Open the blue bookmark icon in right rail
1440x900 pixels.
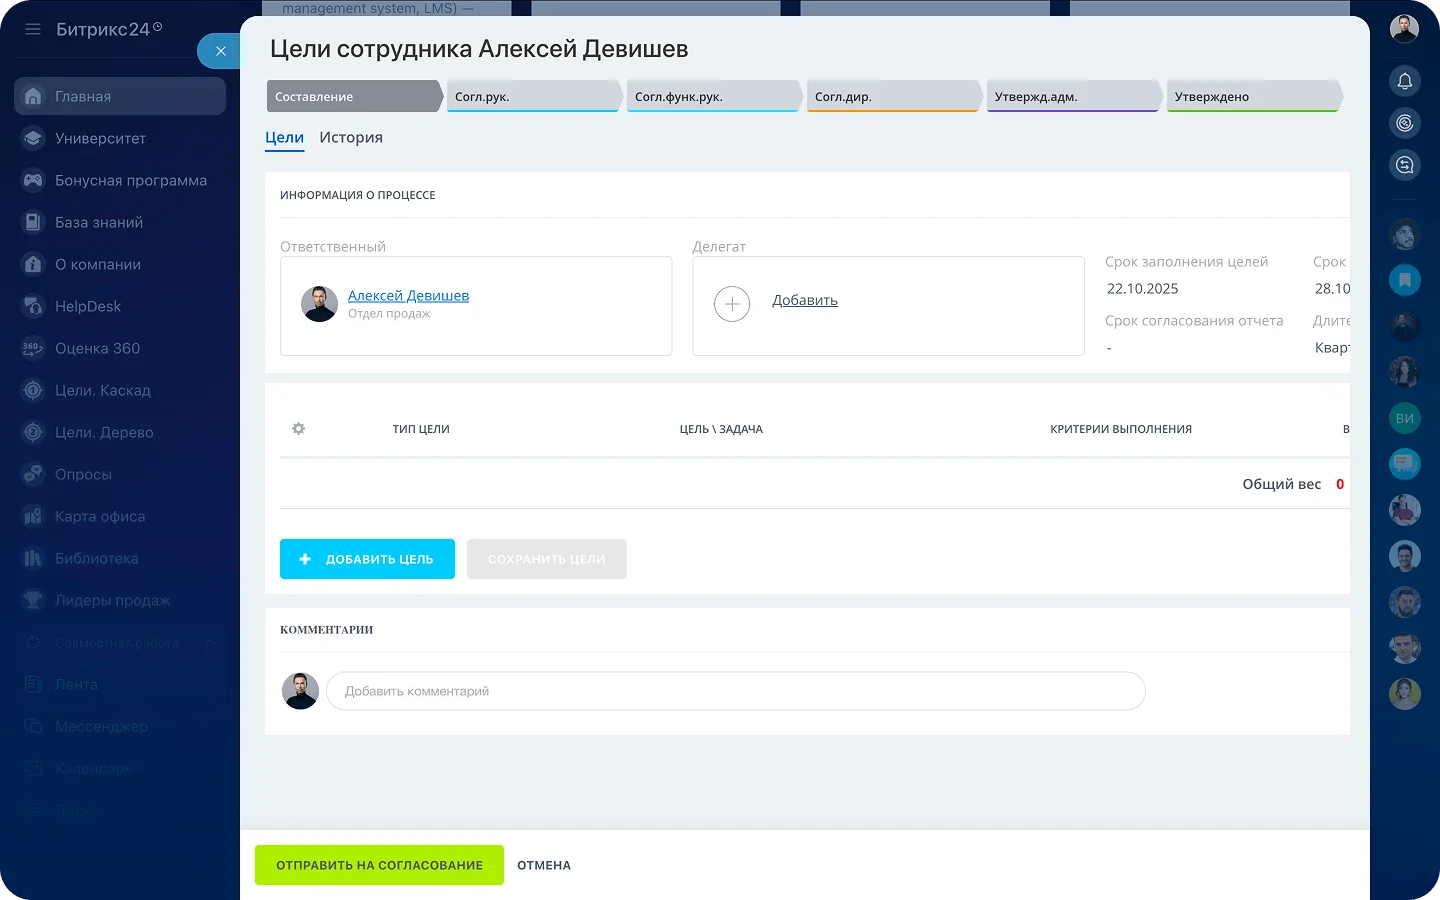[1404, 280]
